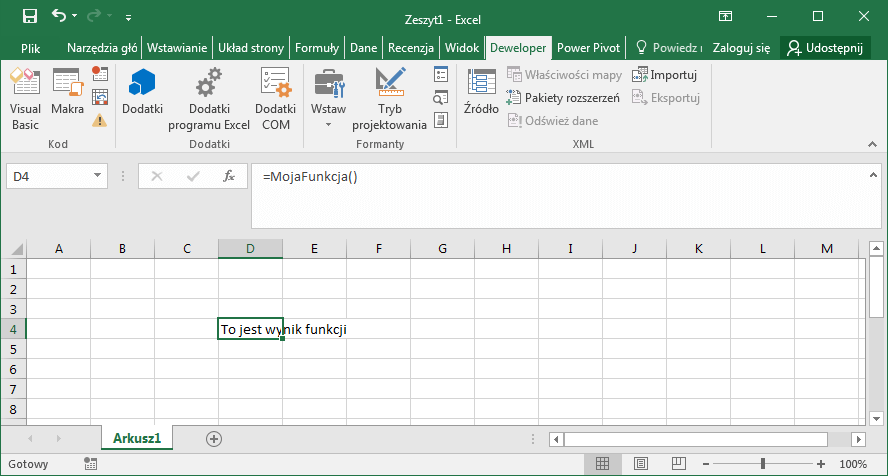Open the undo history dropdown arrow
Image resolution: width=888 pixels, height=476 pixels.
[x=75, y=16]
